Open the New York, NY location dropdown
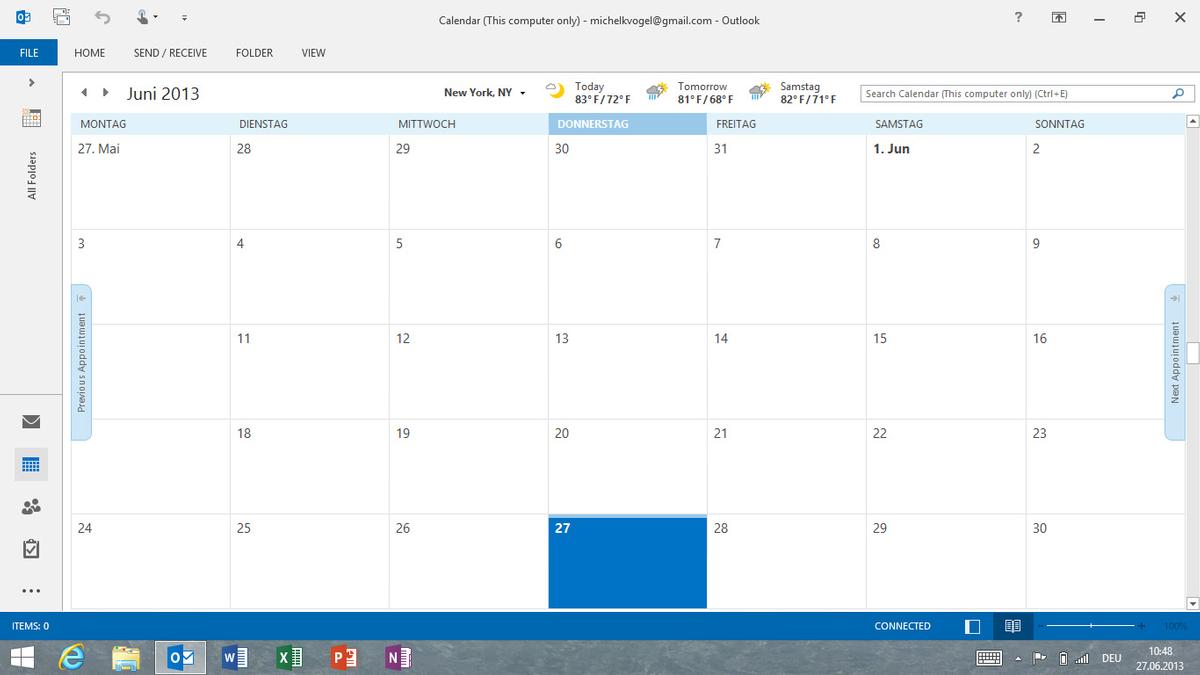Image resolution: width=1200 pixels, height=675 pixels. coord(523,93)
